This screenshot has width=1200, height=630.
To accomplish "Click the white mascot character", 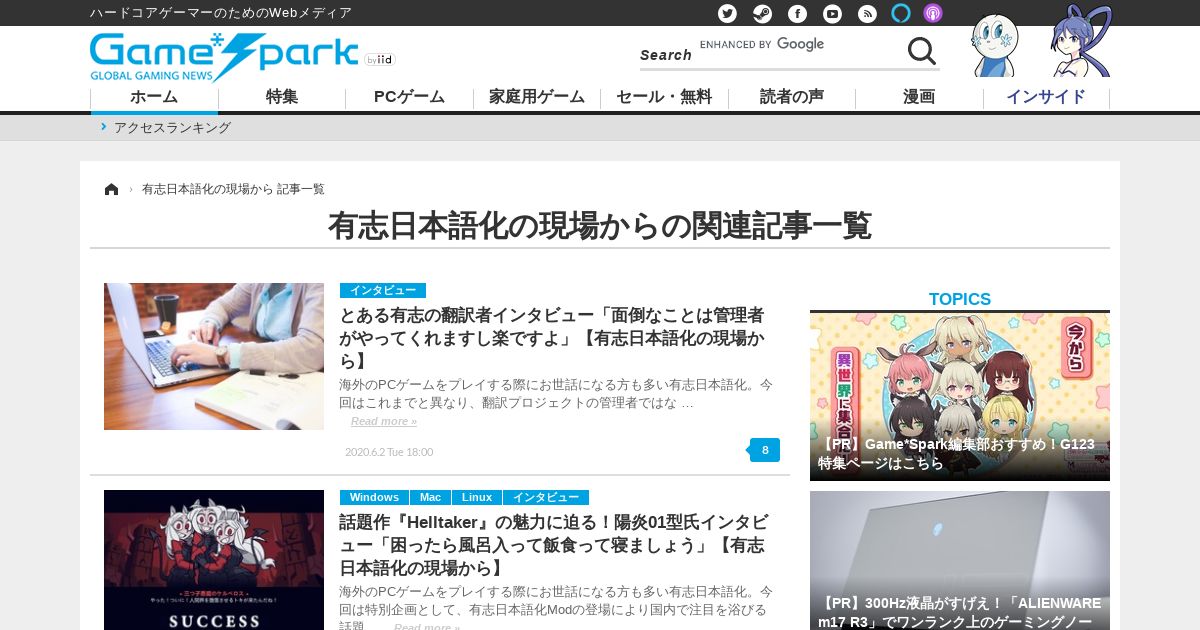I will pyautogui.click(x=995, y=46).
